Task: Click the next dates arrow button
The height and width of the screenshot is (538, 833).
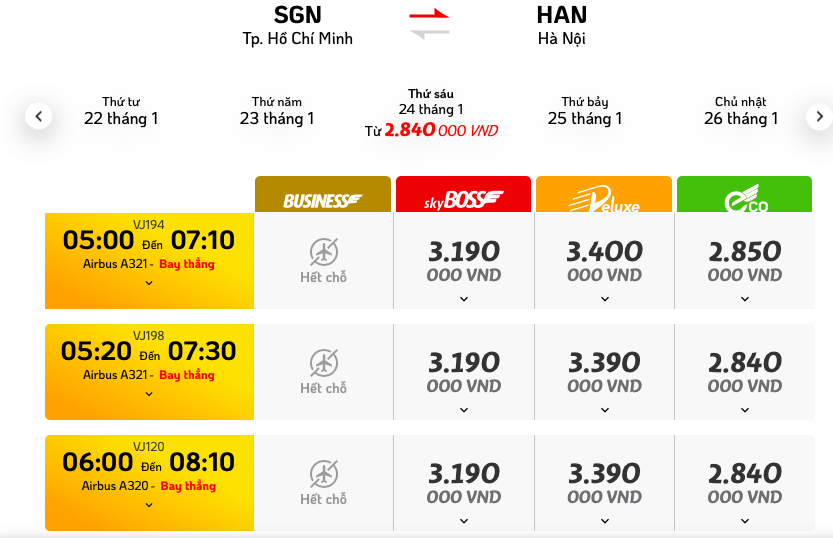Action: (819, 116)
